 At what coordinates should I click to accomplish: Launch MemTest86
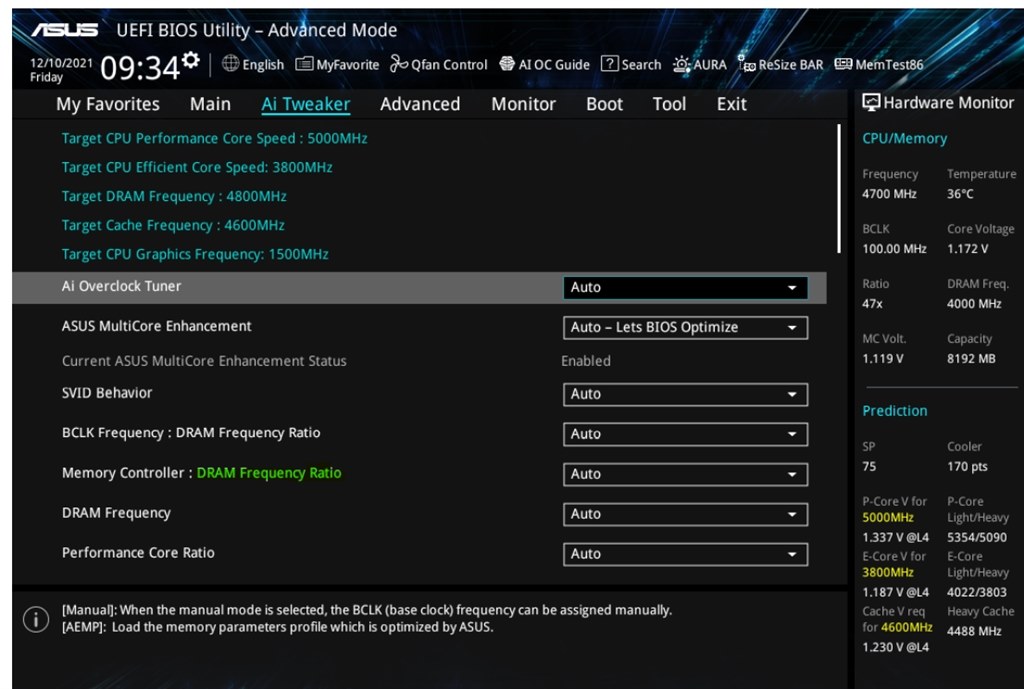pyautogui.click(x=879, y=64)
